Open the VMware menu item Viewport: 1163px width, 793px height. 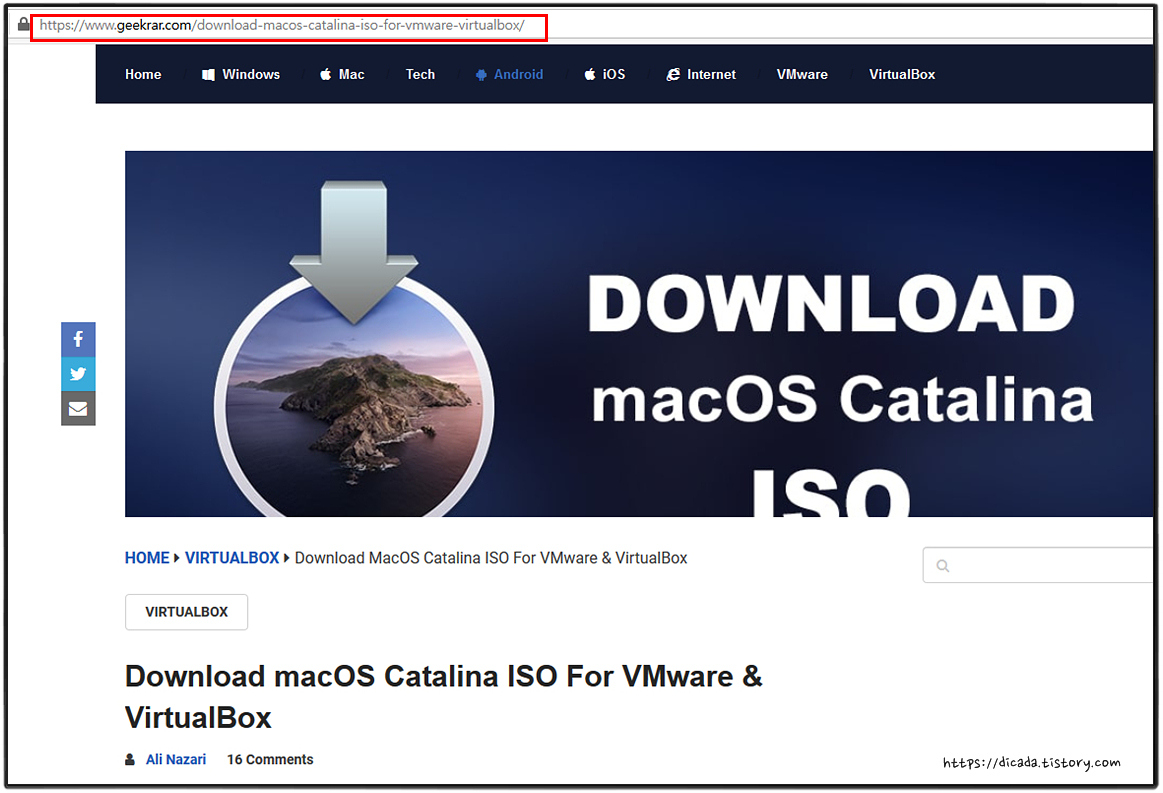click(802, 74)
